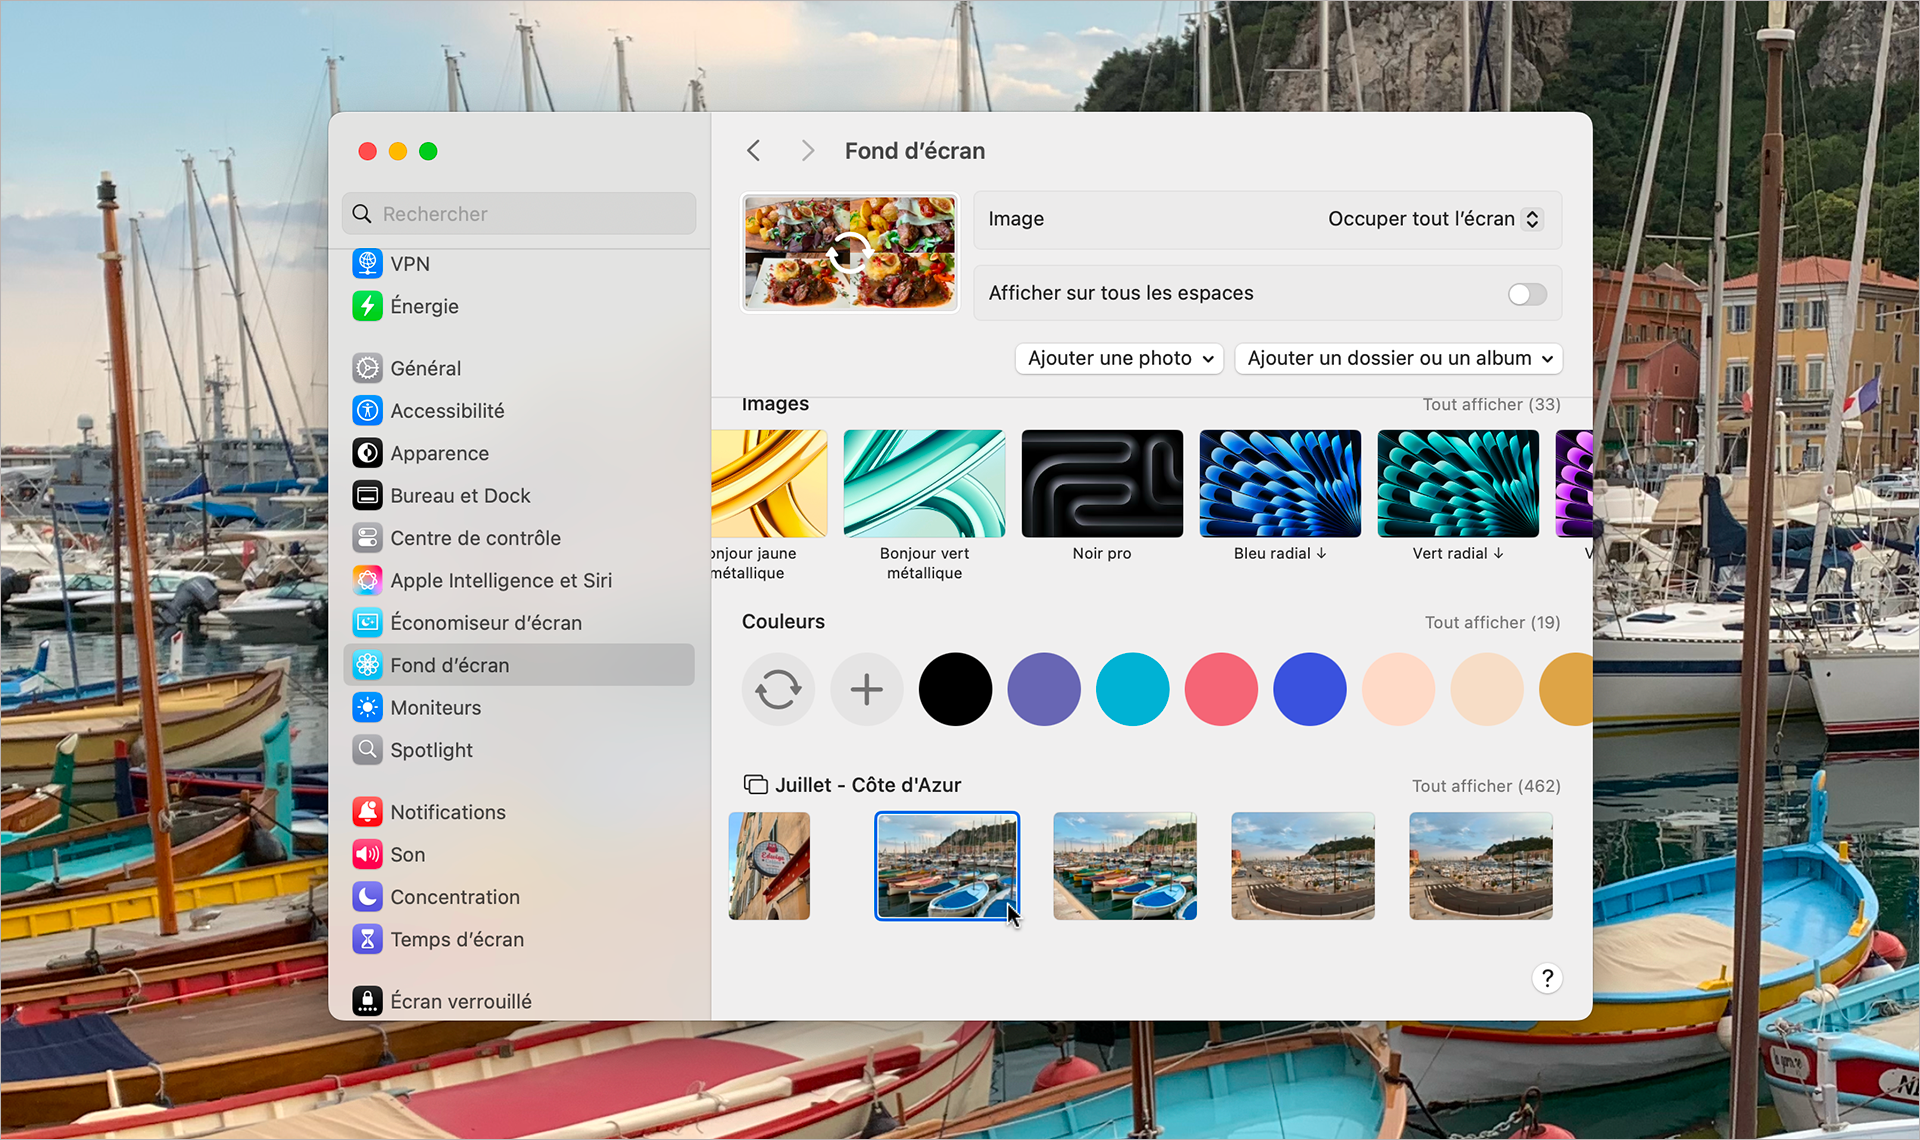Open Apple Intelligence et Siri settings
Viewport: 1920px width, 1140px height.
tap(367, 580)
